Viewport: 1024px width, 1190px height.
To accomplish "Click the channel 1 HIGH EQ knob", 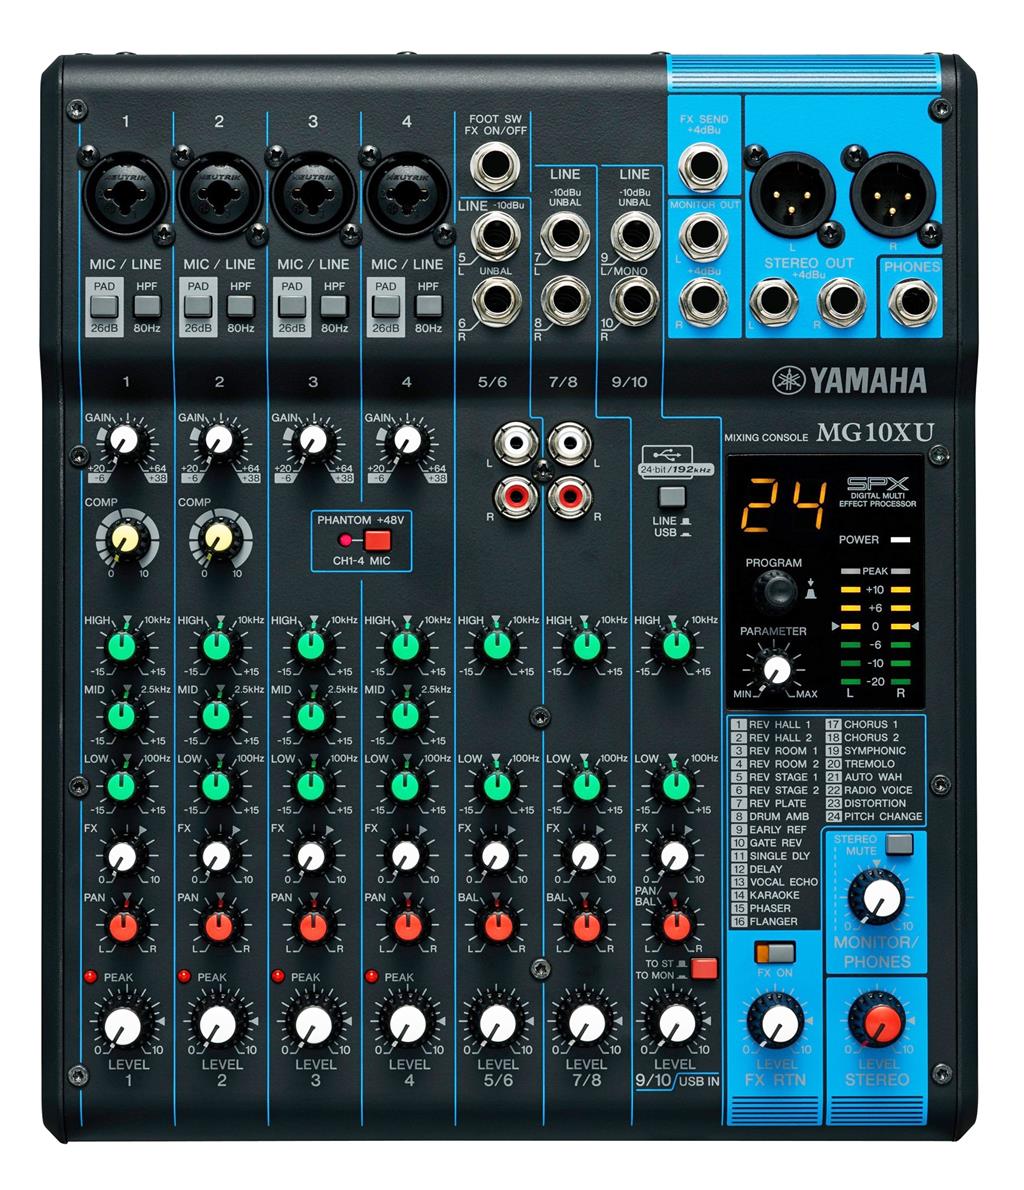I will 122,647.
